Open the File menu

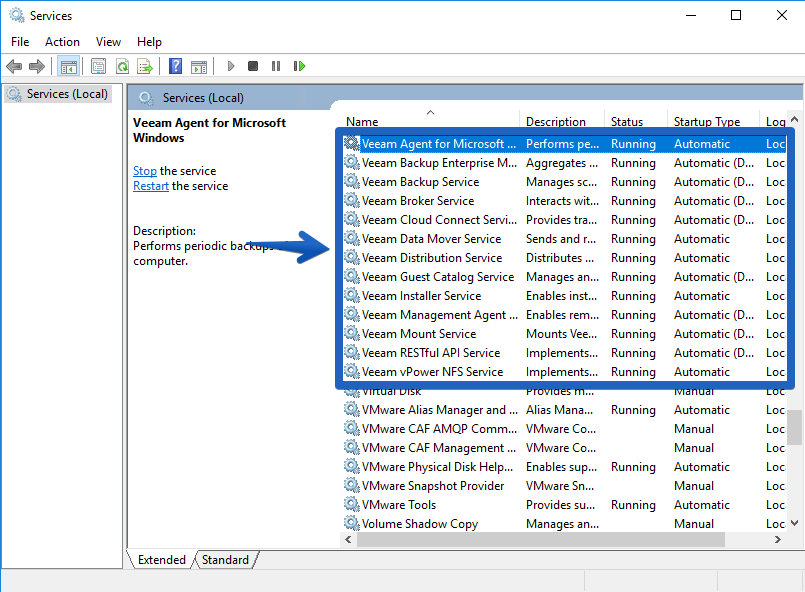click(x=20, y=42)
